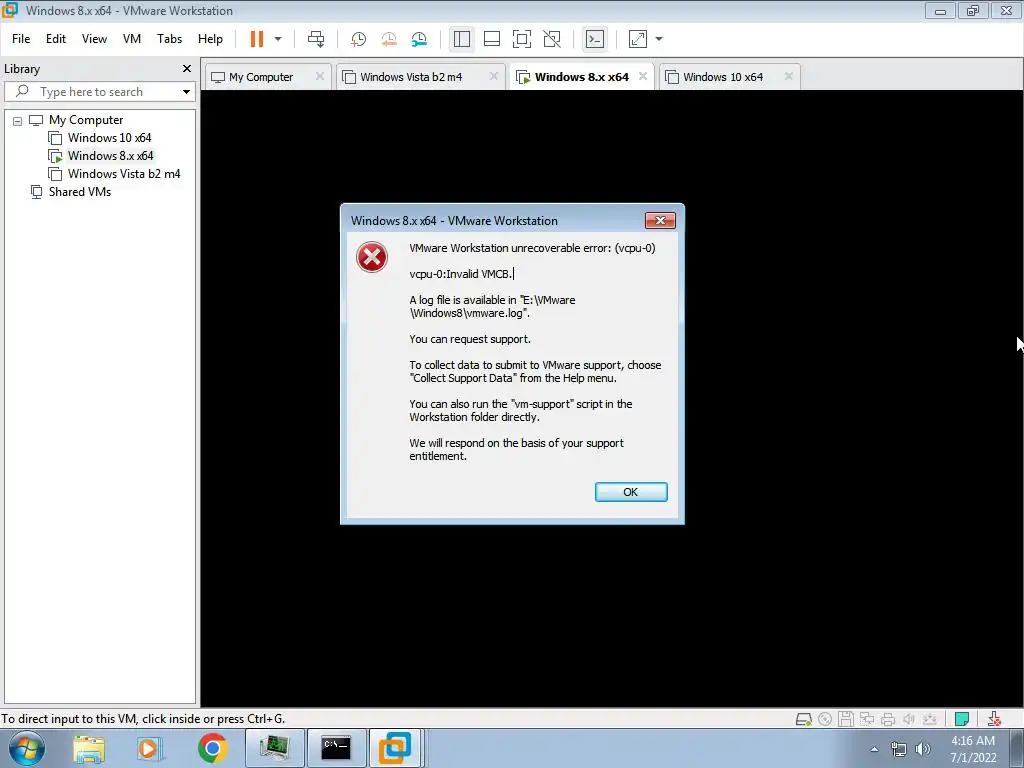
Task: Click the USB device status bar icon
Action: tap(929, 719)
